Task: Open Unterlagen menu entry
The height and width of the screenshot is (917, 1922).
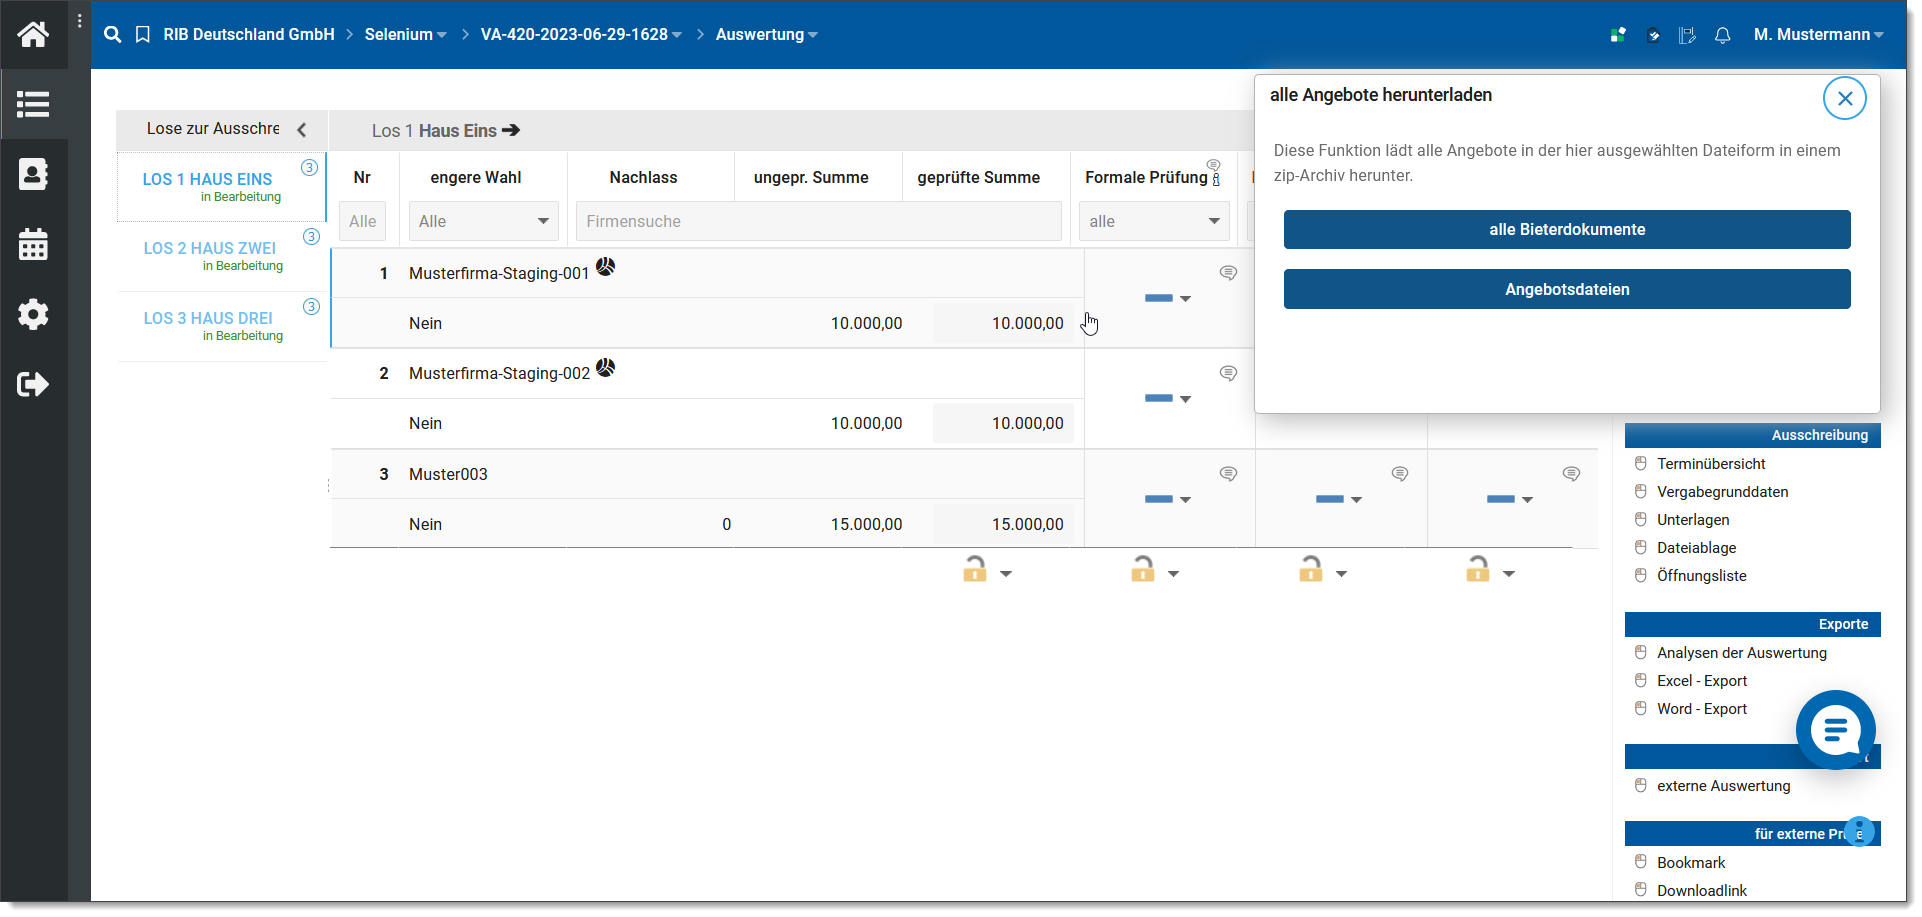Action: [1693, 520]
